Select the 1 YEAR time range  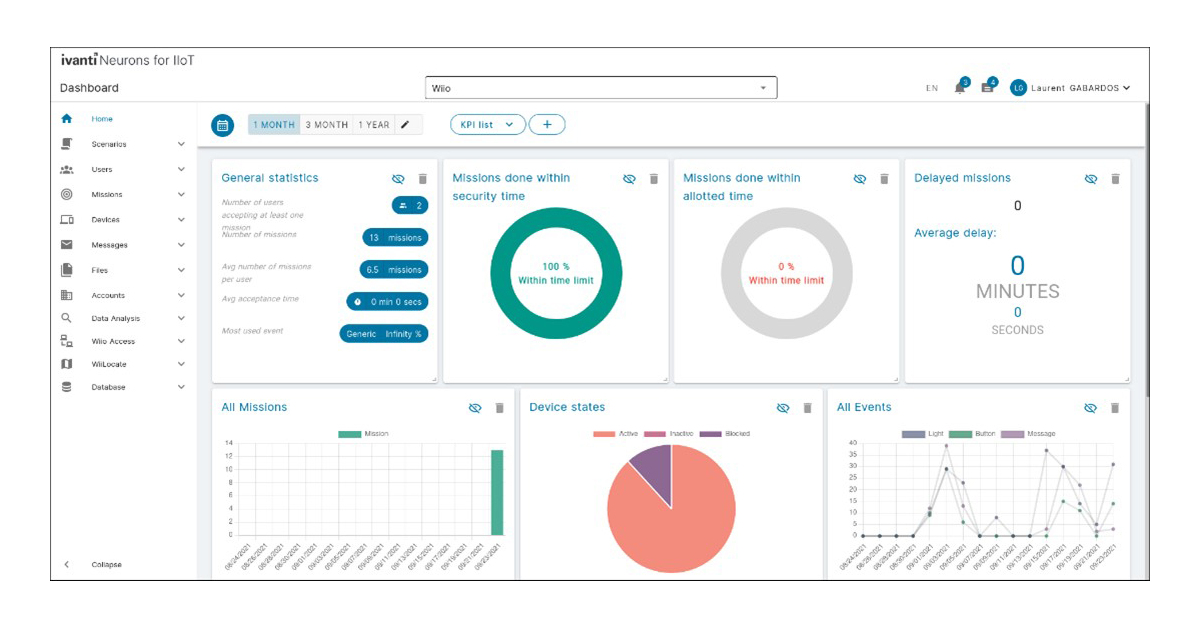(376, 124)
